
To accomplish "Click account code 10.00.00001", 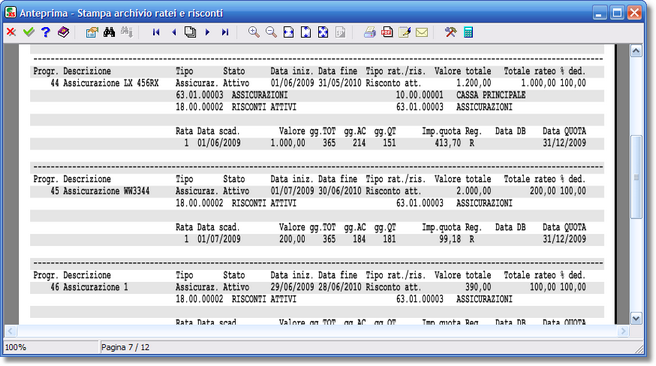I will pyautogui.click(x=420, y=95).
